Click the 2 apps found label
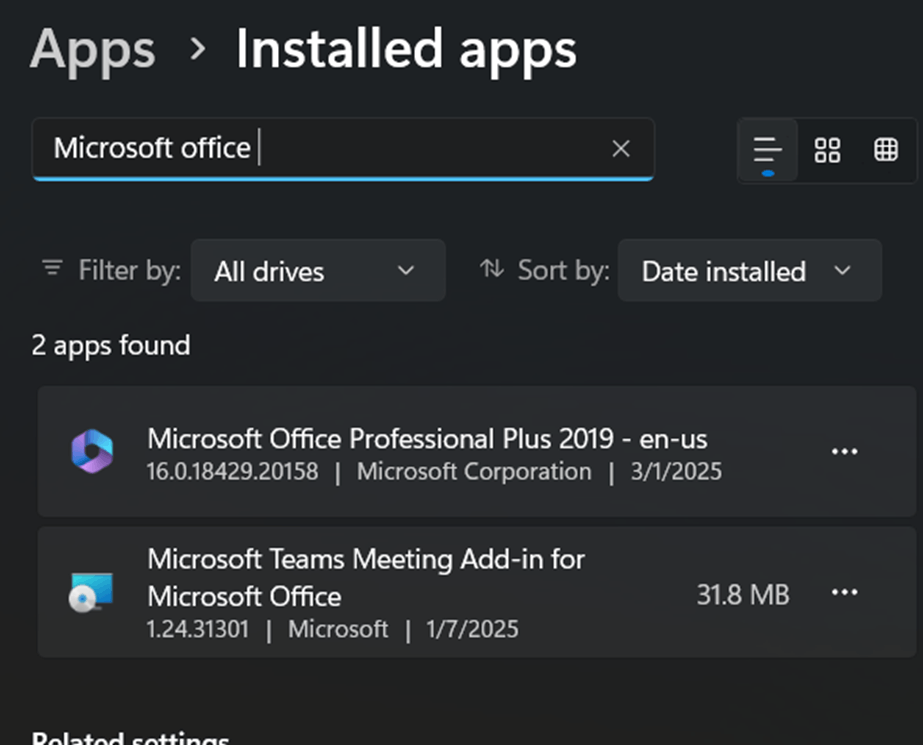The image size is (923, 745). (x=111, y=345)
